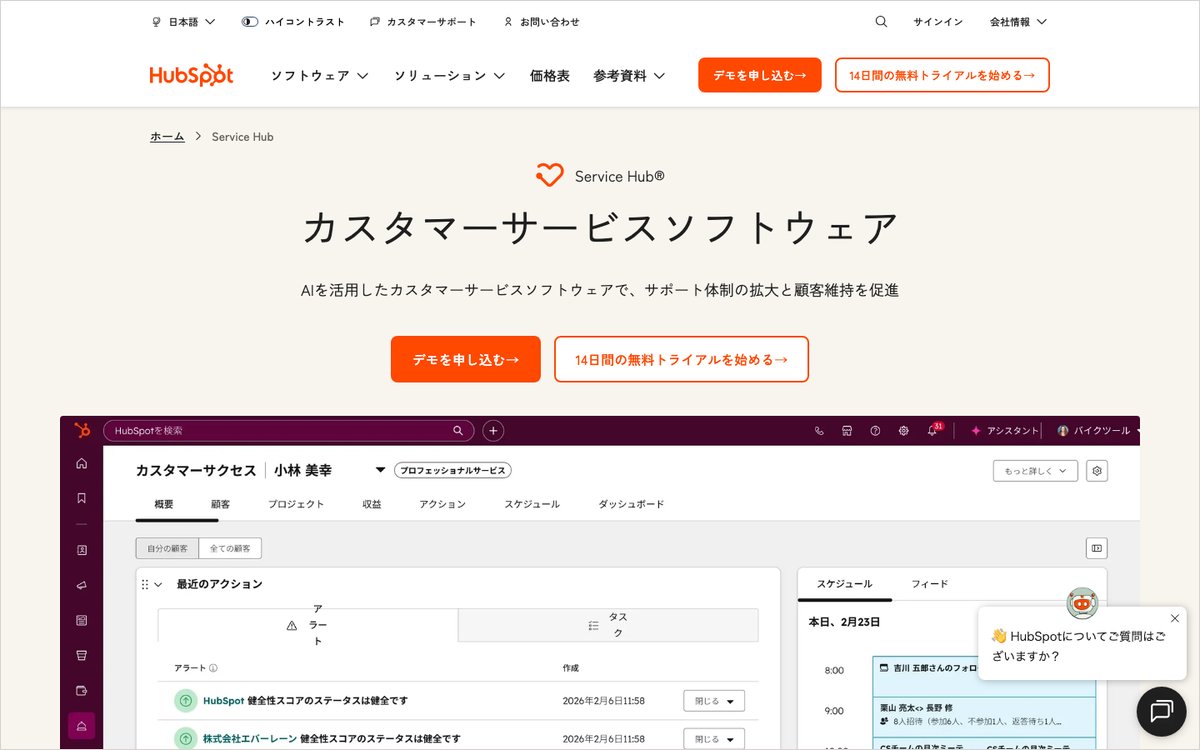
Task: Click the wallet icon in the app sidebar
Action: pyautogui.click(x=82, y=690)
